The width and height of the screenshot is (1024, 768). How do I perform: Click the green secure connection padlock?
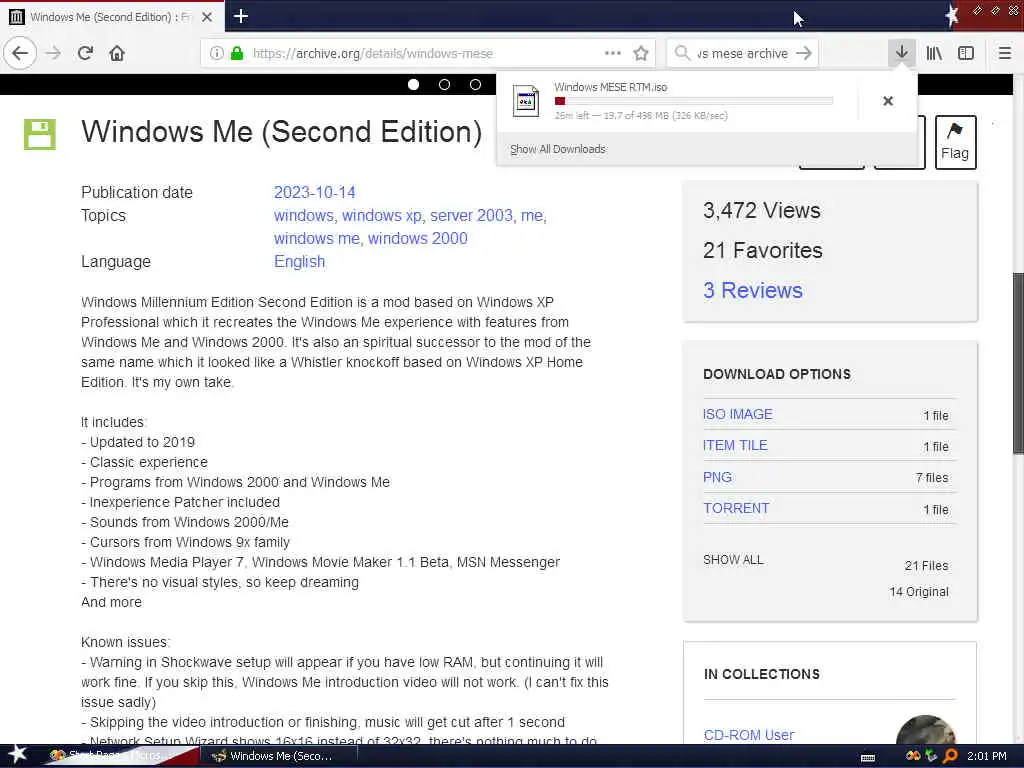click(x=237, y=53)
